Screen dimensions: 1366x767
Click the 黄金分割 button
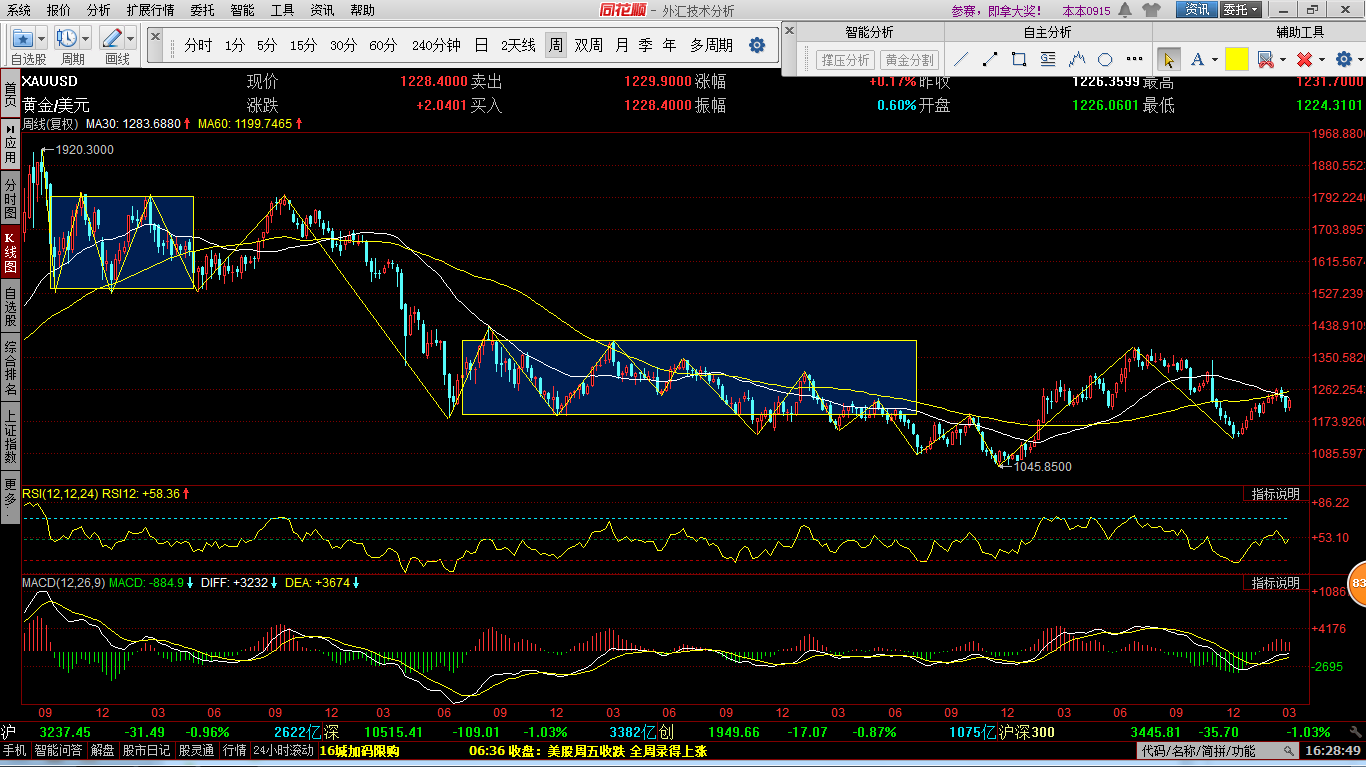[x=909, y=60]
